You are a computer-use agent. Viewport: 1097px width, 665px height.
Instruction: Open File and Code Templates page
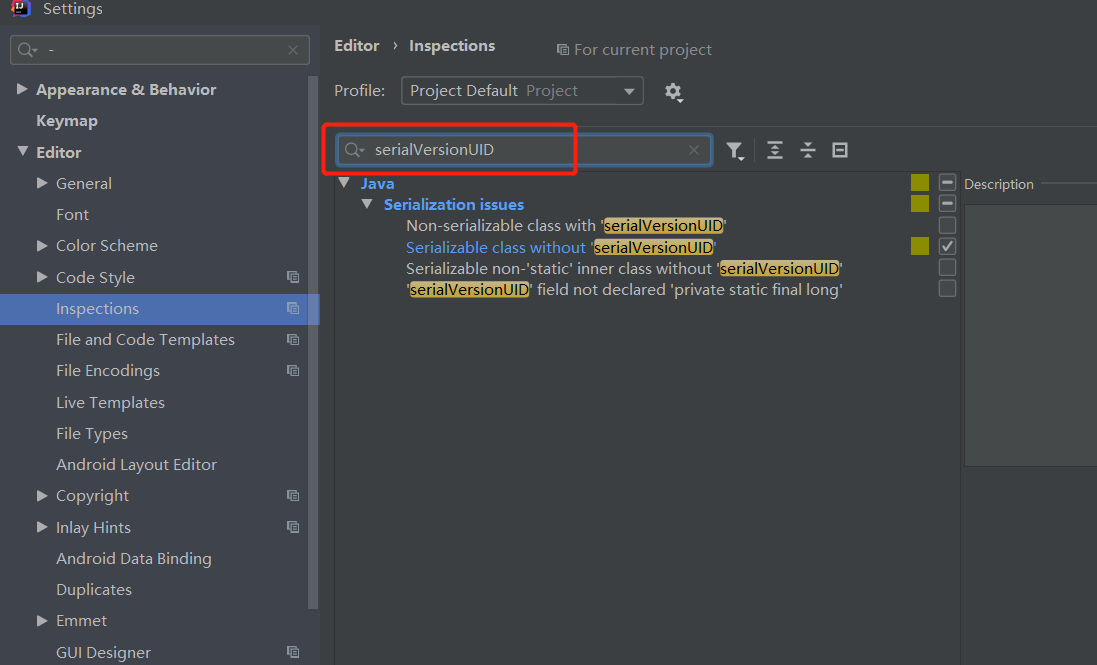pos(146,340)
